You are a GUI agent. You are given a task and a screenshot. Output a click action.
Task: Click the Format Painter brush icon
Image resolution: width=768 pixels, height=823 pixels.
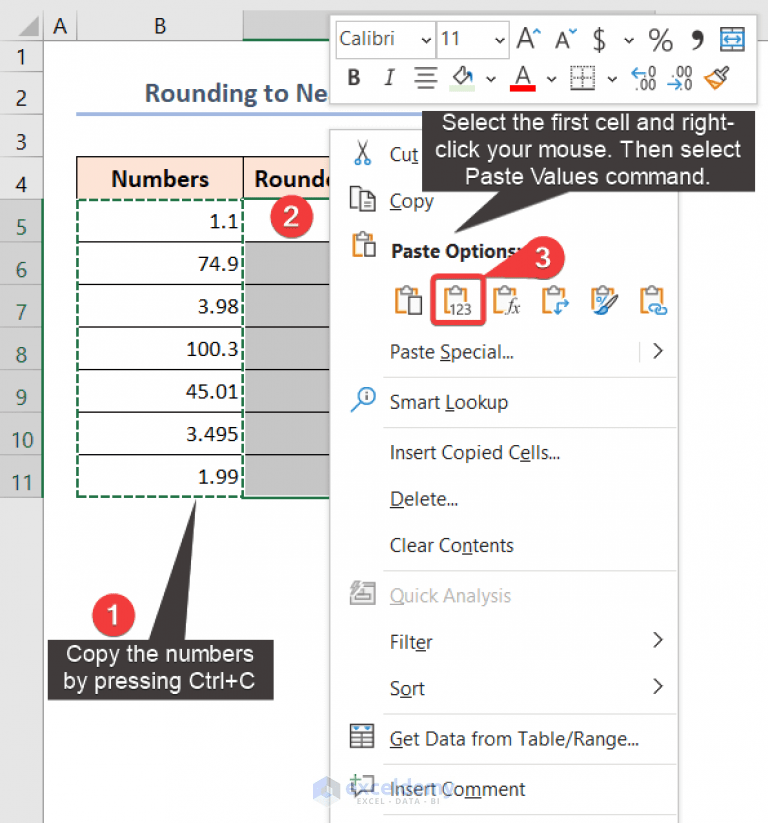717,78
